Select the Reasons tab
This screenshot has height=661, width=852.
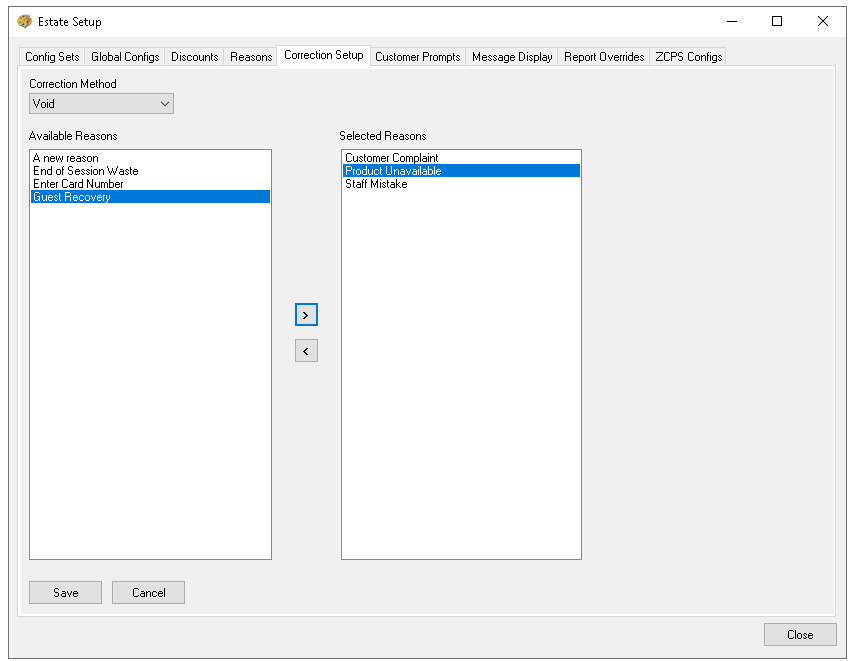(251, 57)
